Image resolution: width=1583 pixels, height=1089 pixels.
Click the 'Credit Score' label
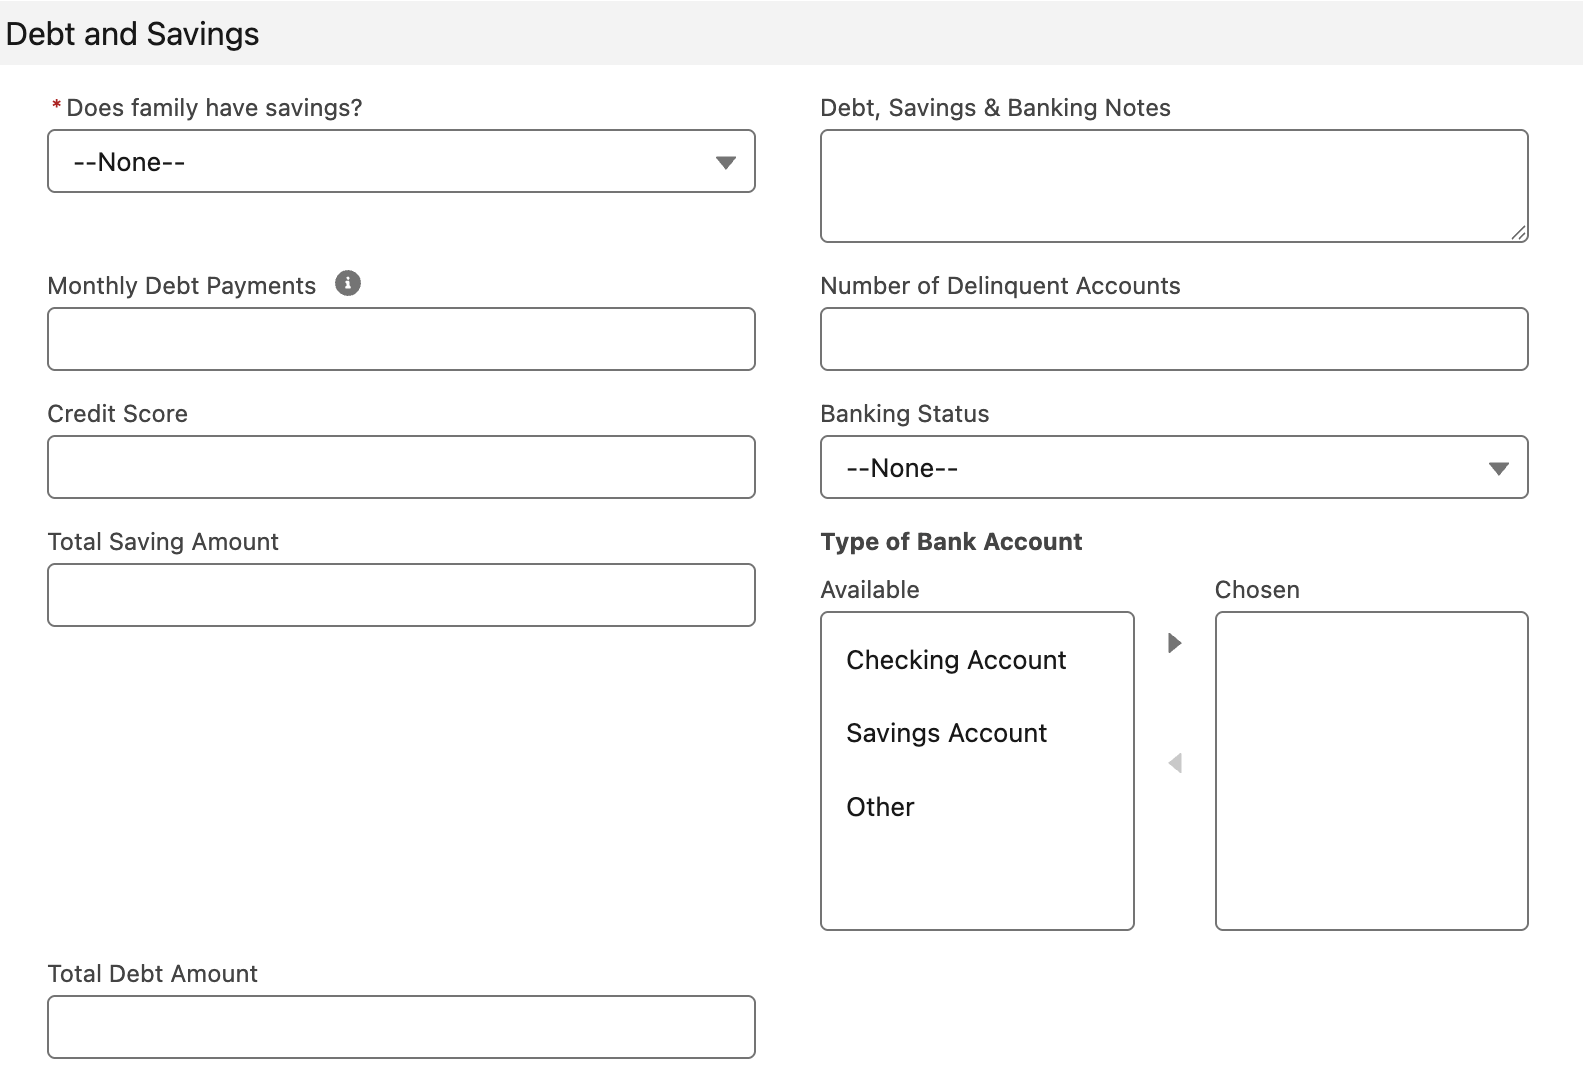coord(117,414)
